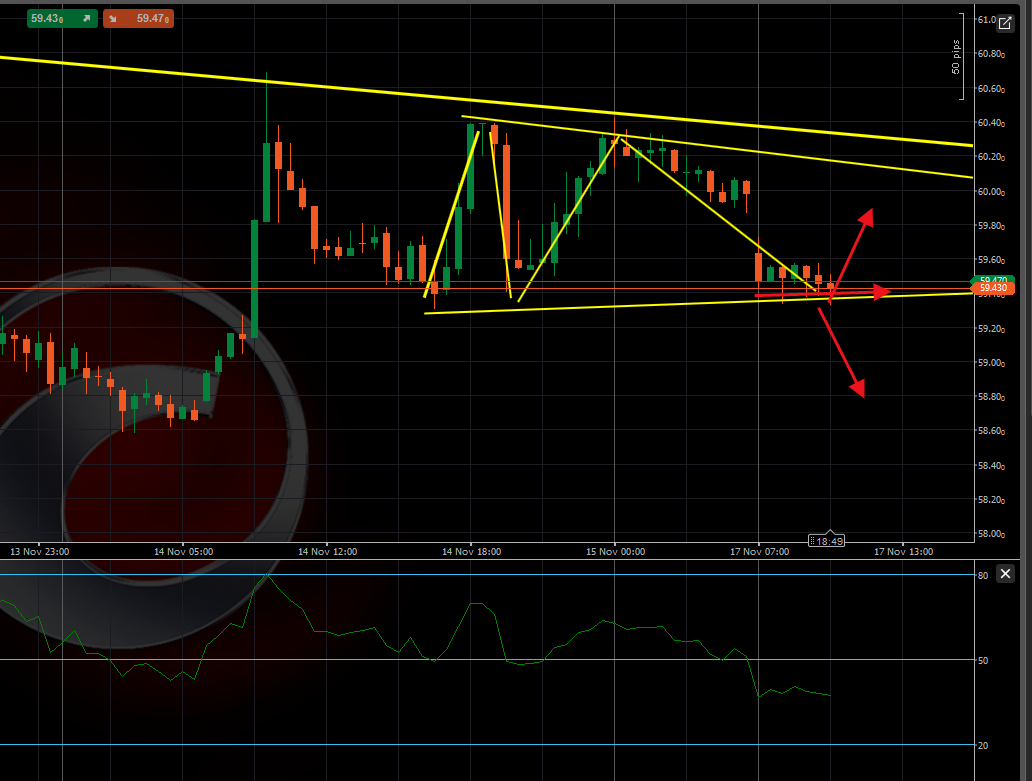Image resolution: width=1032 pixels, height=781 pixels.
Task: Close the oscillator indicator panel
Action: click(1005, 574)
